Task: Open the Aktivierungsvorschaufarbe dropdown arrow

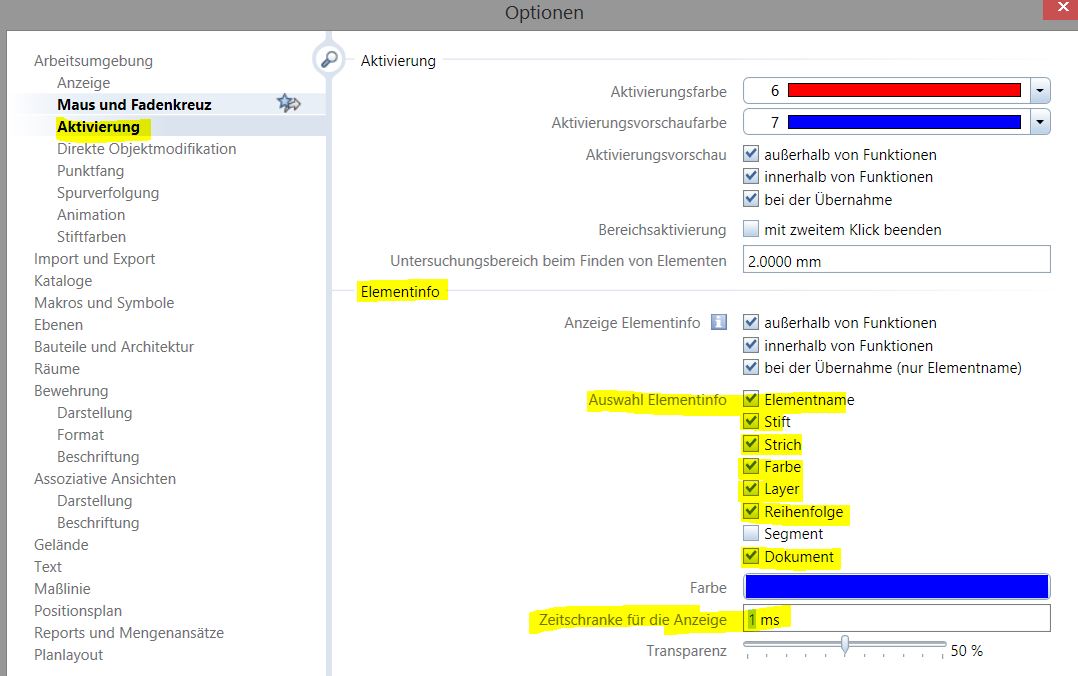Action: 1040,123
